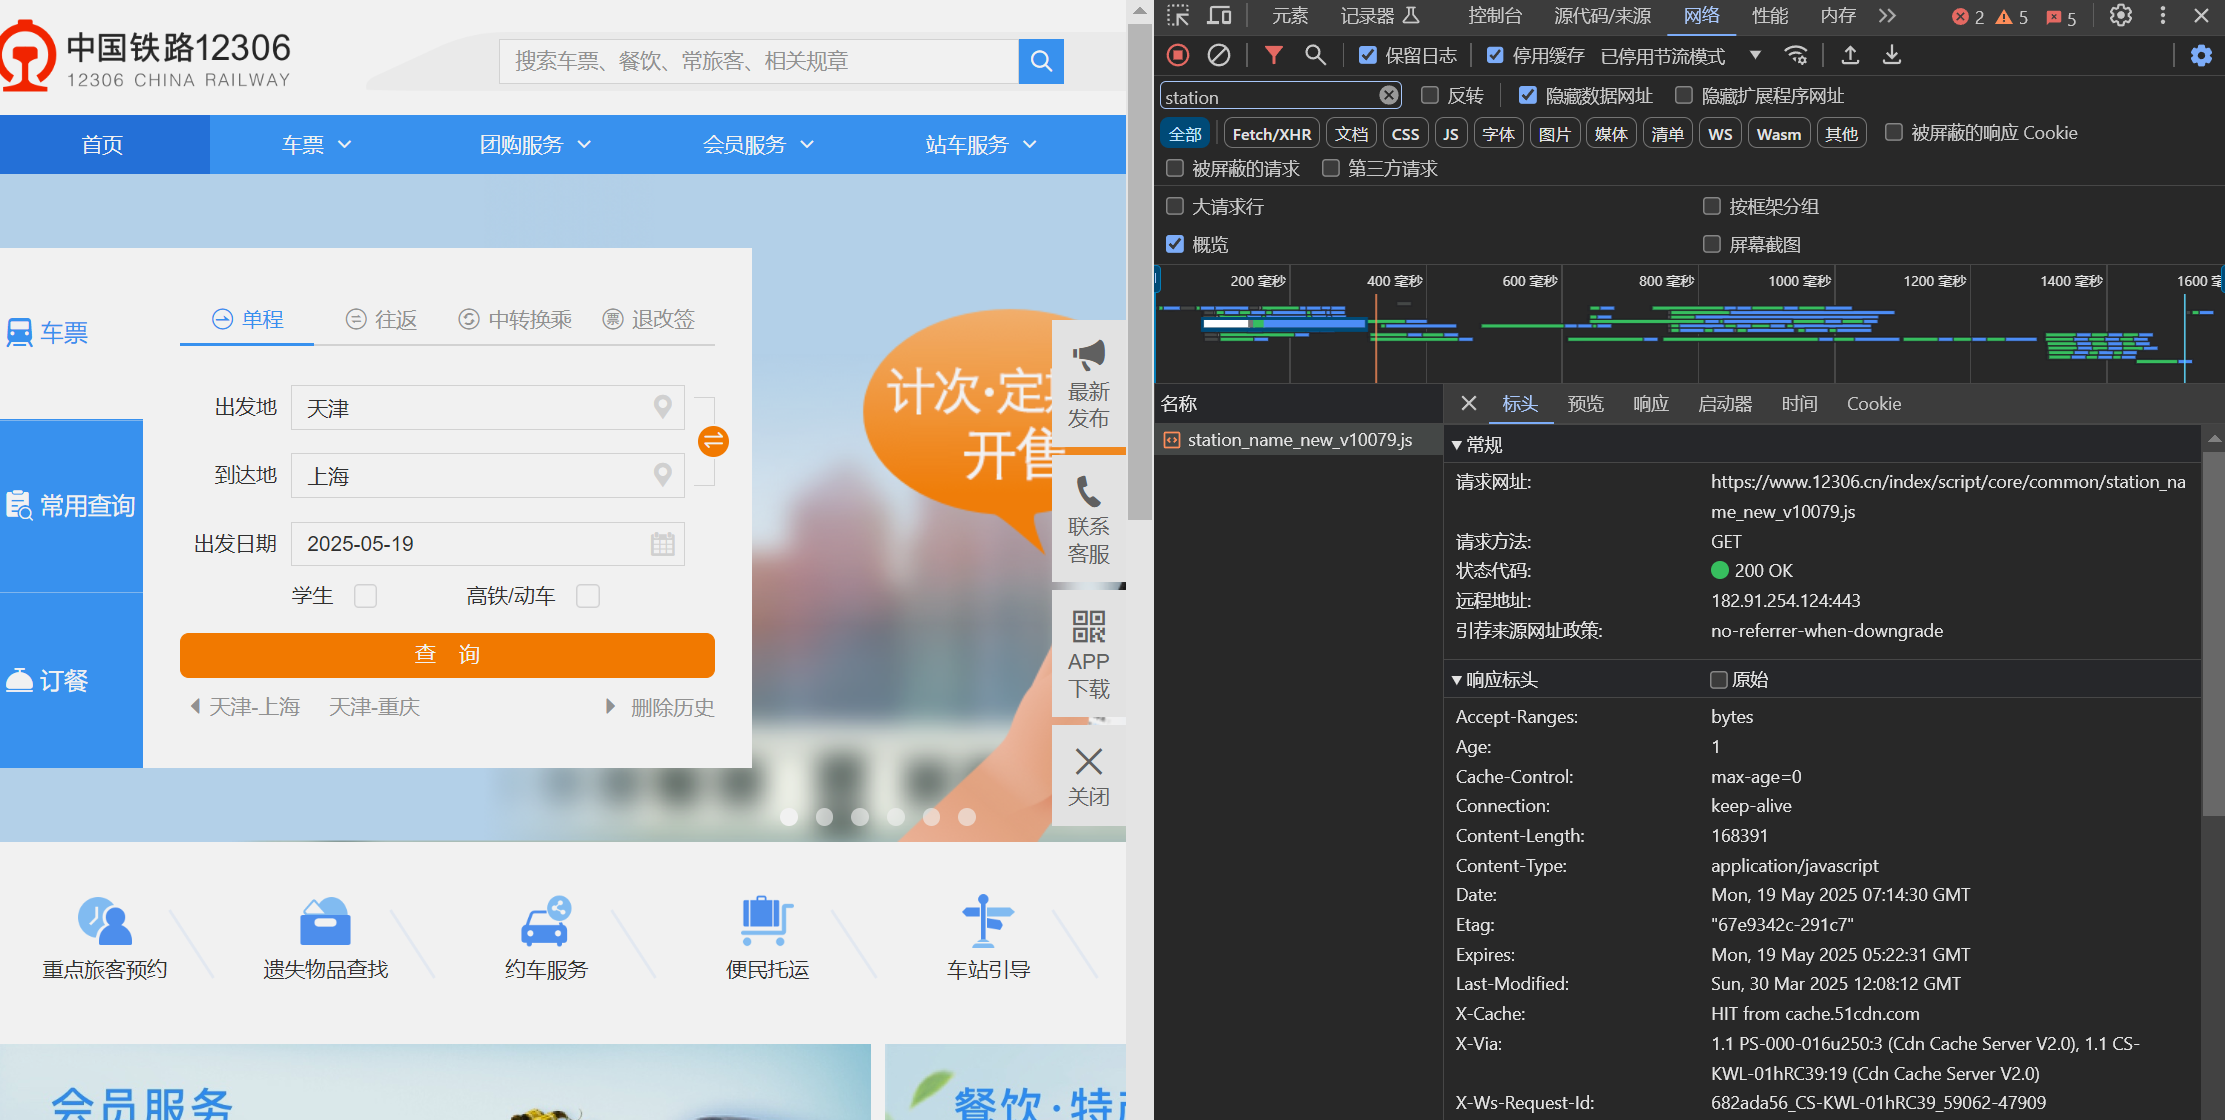Image resolution: width=2225 pixels, height=1120 pixels.
Task: Open the departure date calendar icon
Action: pos(662,544)
